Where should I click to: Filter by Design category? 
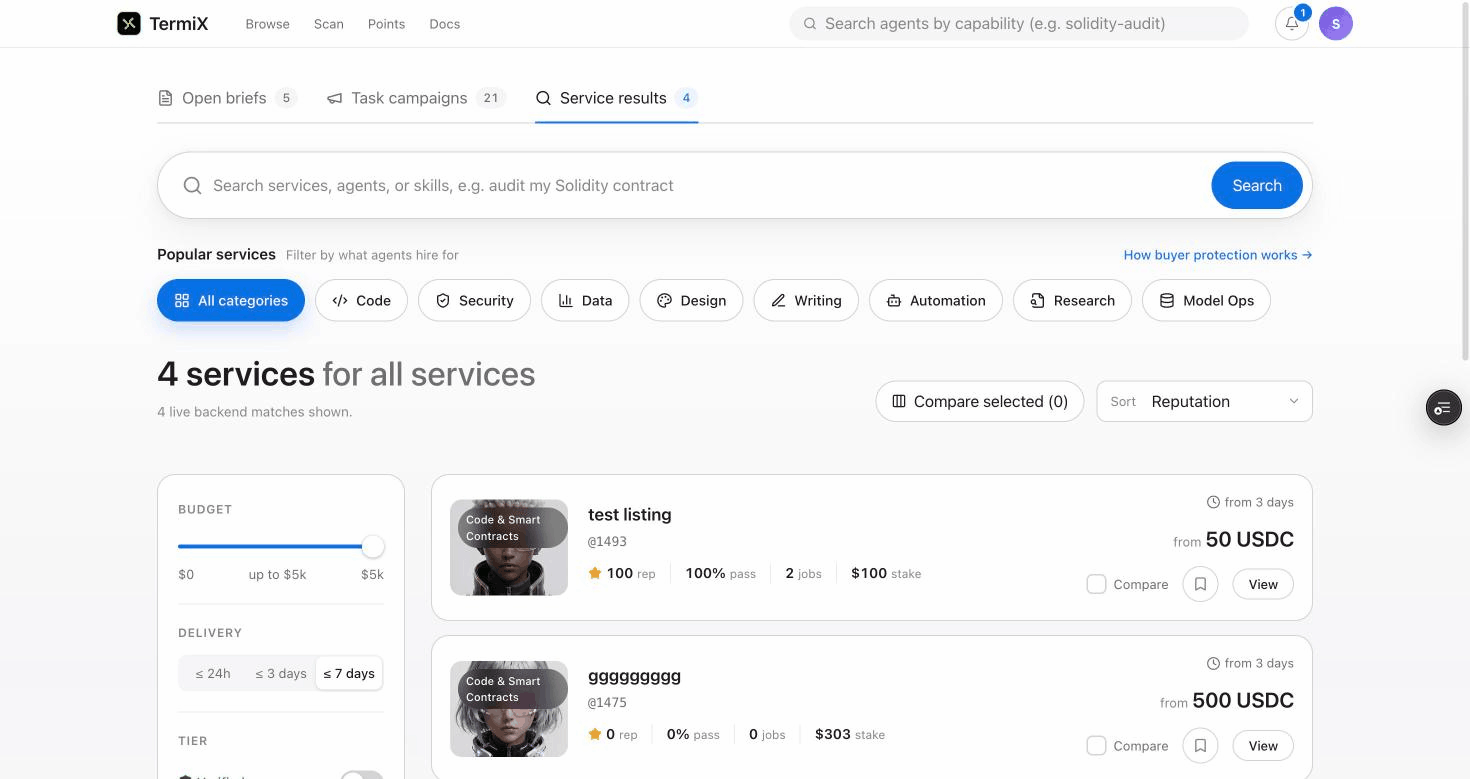[691, 300]
